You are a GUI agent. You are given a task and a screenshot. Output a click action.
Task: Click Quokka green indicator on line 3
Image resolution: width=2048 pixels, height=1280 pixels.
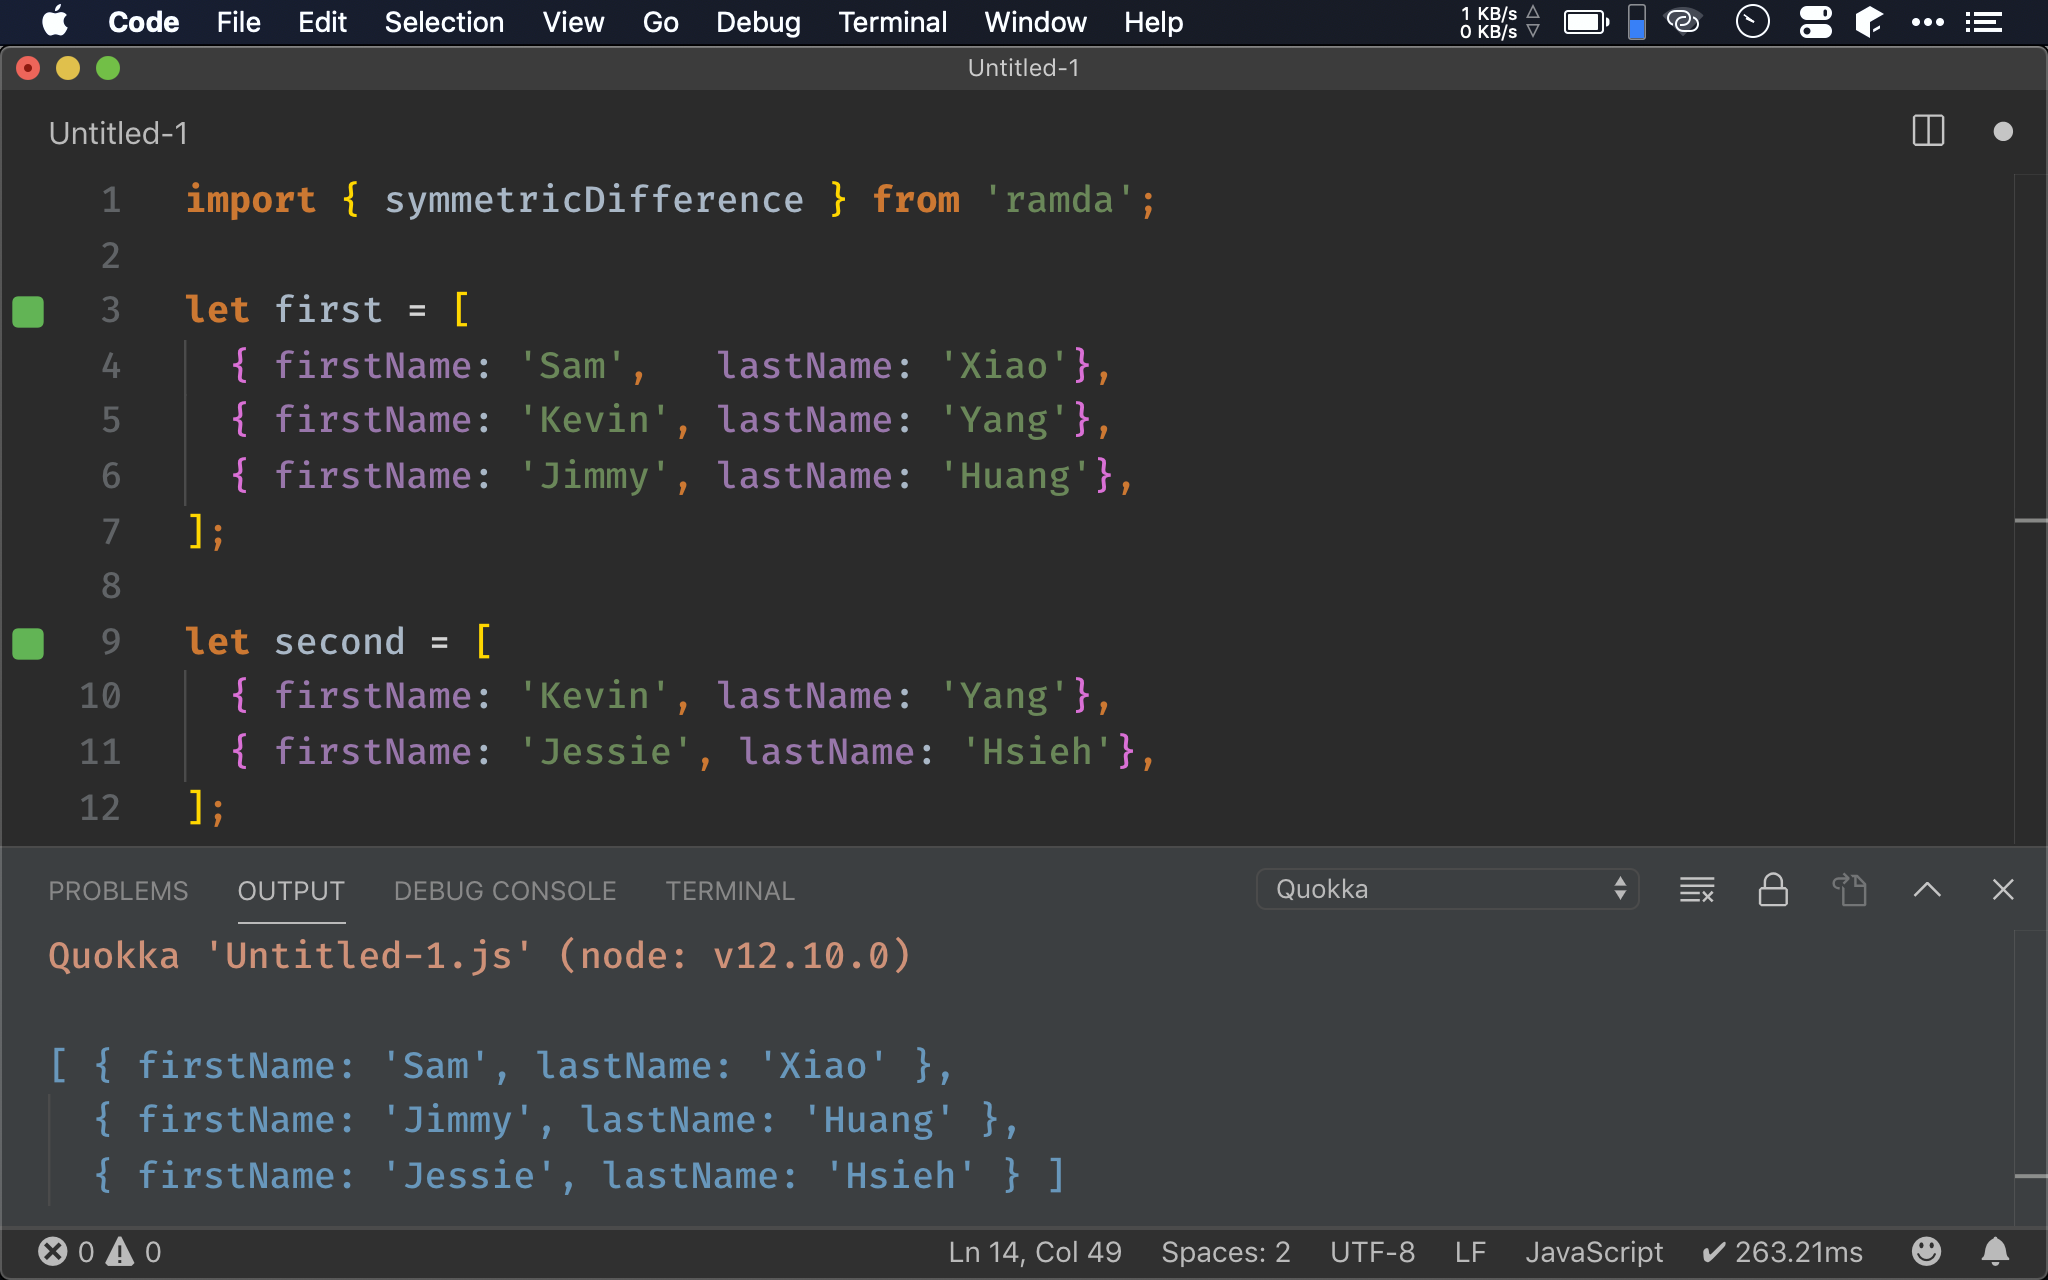(28, 311)
